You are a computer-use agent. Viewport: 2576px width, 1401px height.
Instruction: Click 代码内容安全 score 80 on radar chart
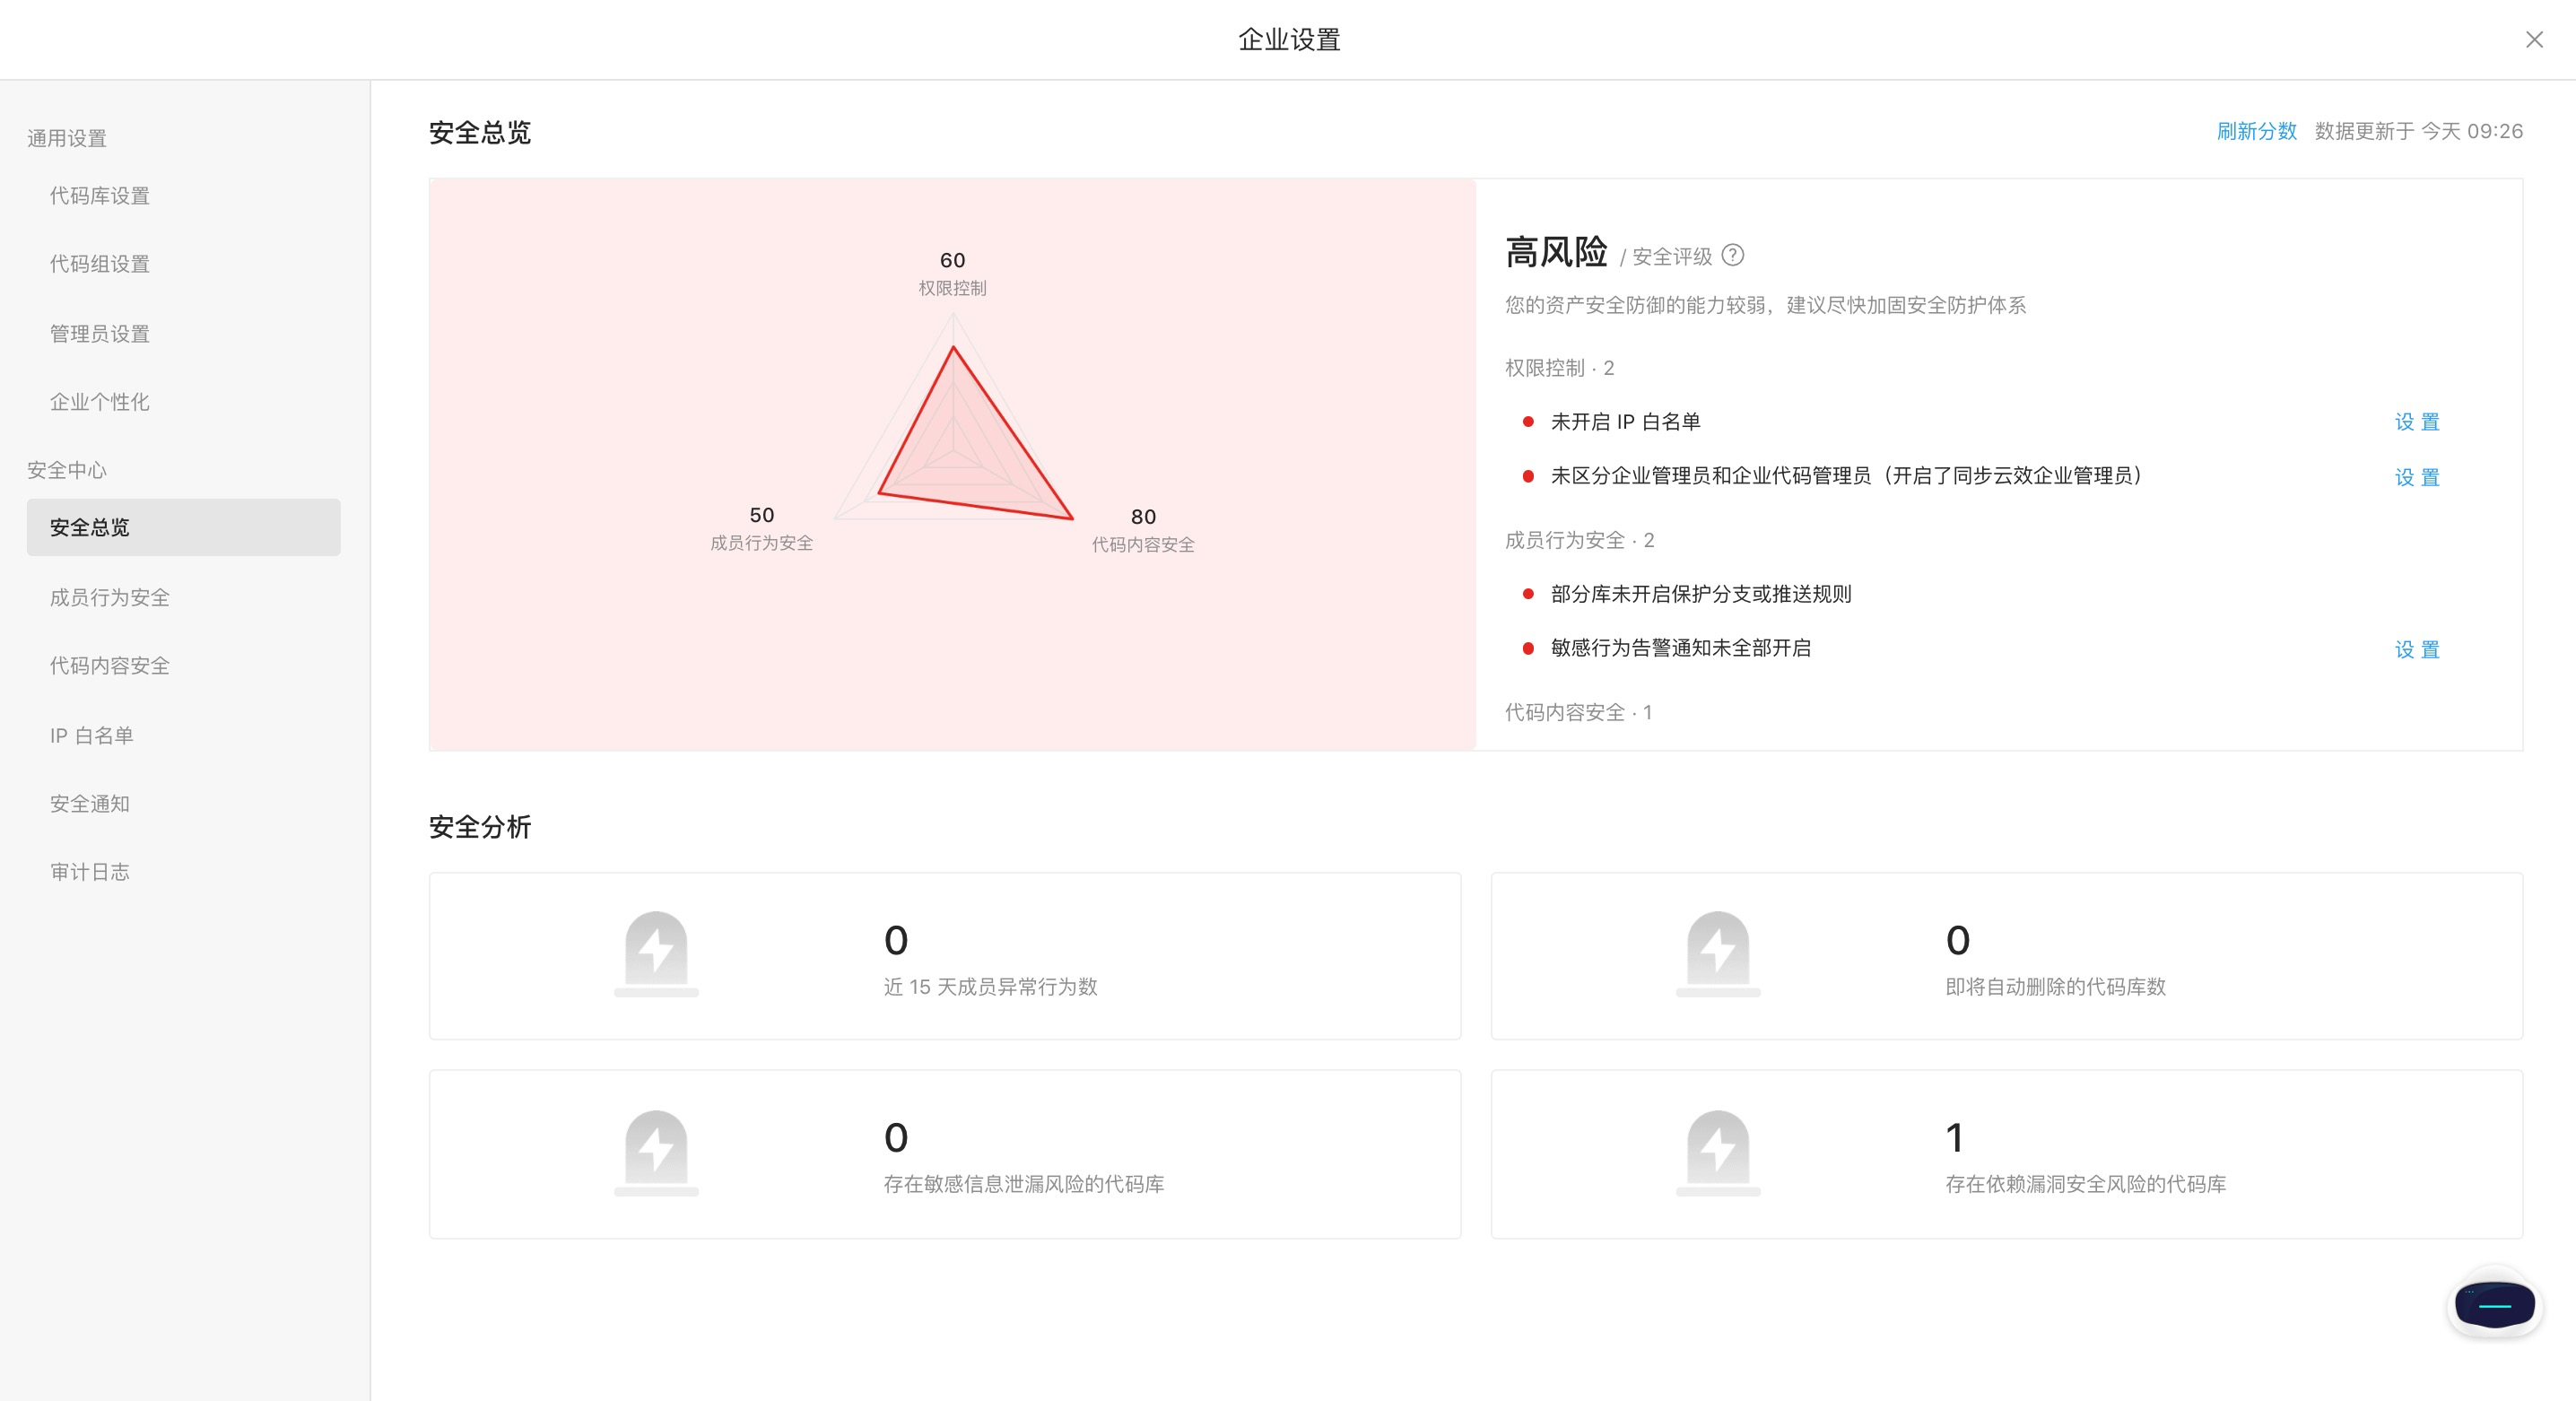(x=1143, y=517)
